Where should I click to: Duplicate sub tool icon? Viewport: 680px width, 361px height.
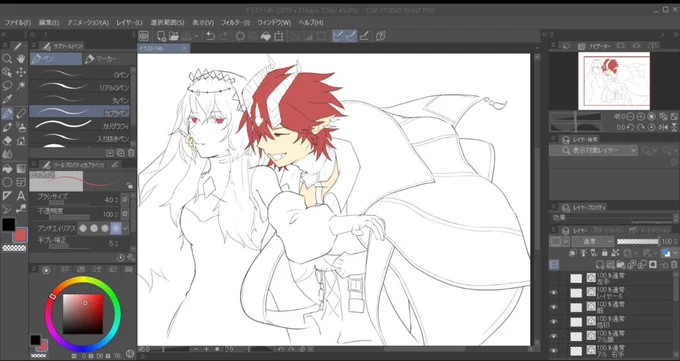[120, 153]
